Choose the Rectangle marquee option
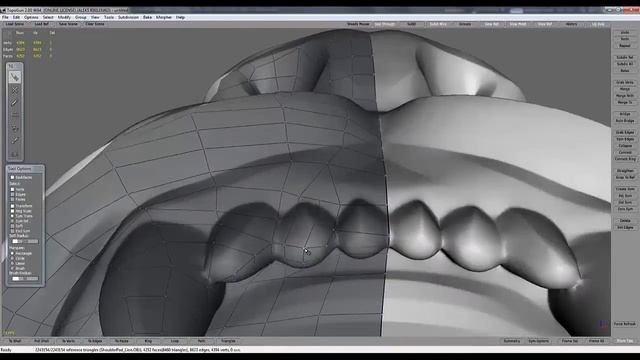 click(12, 253)
